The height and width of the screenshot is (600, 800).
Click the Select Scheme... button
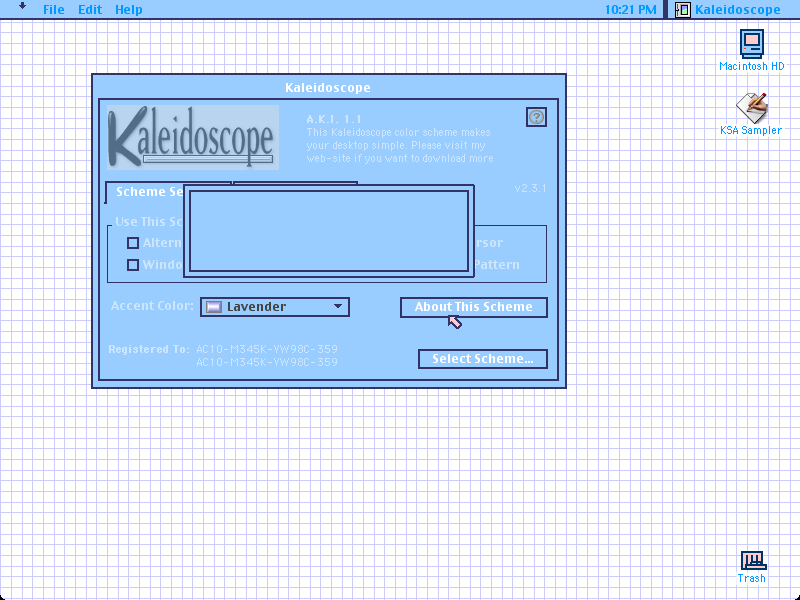(483, 359)
